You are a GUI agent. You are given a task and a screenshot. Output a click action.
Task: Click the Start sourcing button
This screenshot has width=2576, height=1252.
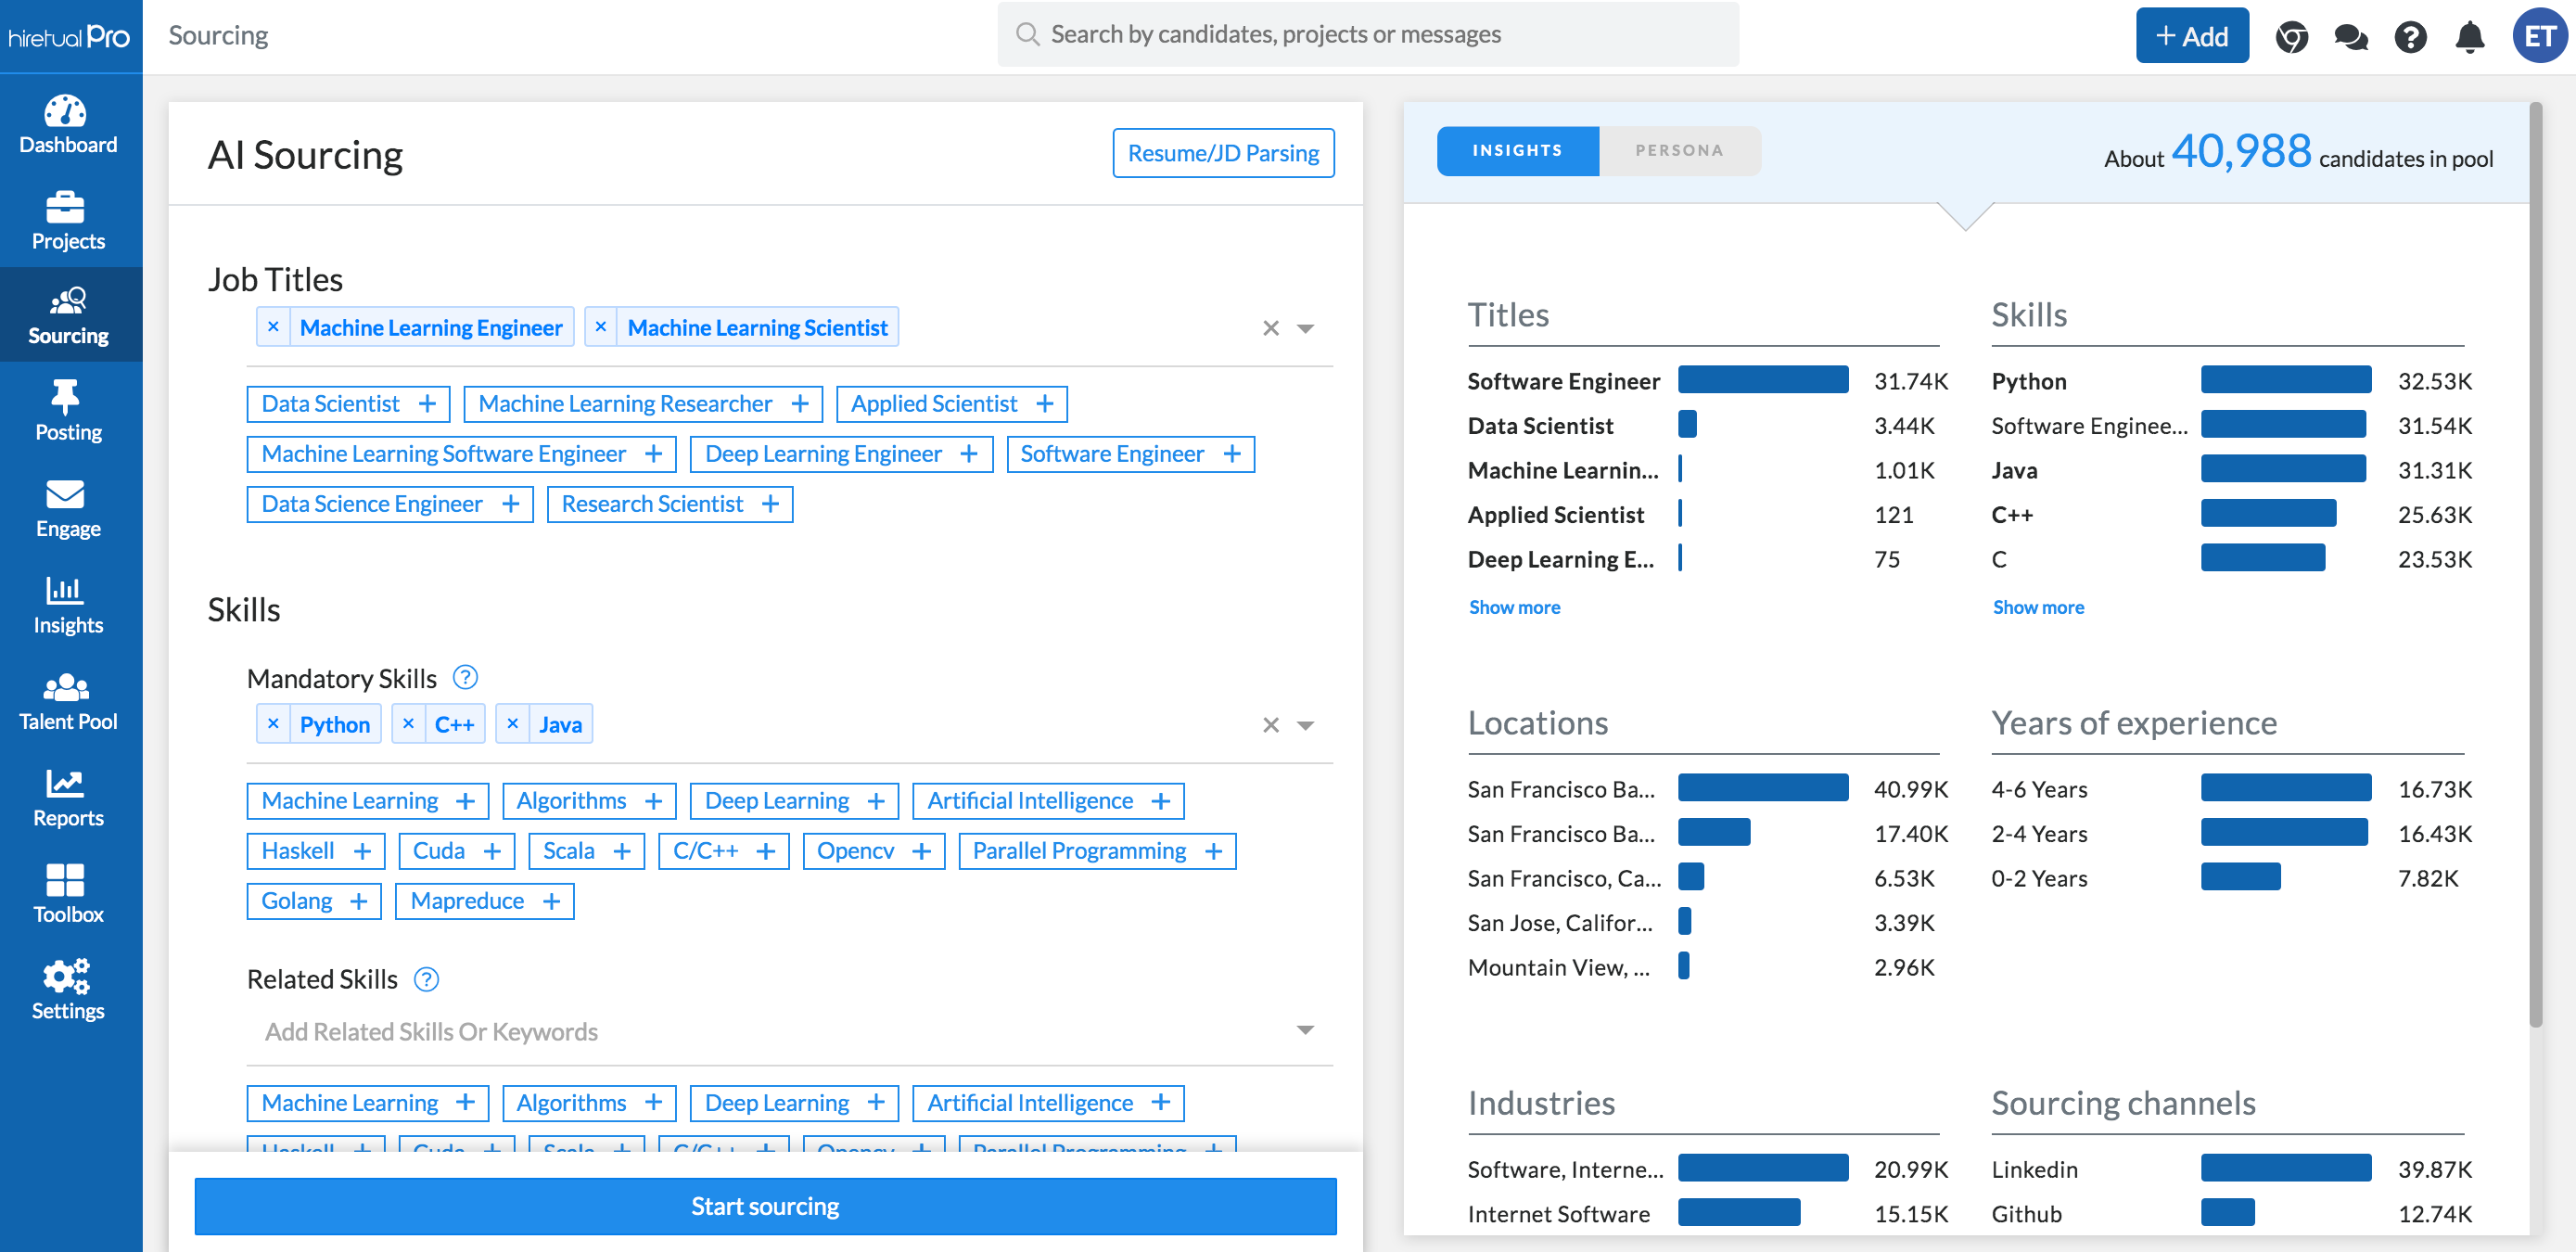pos(765,1206)
